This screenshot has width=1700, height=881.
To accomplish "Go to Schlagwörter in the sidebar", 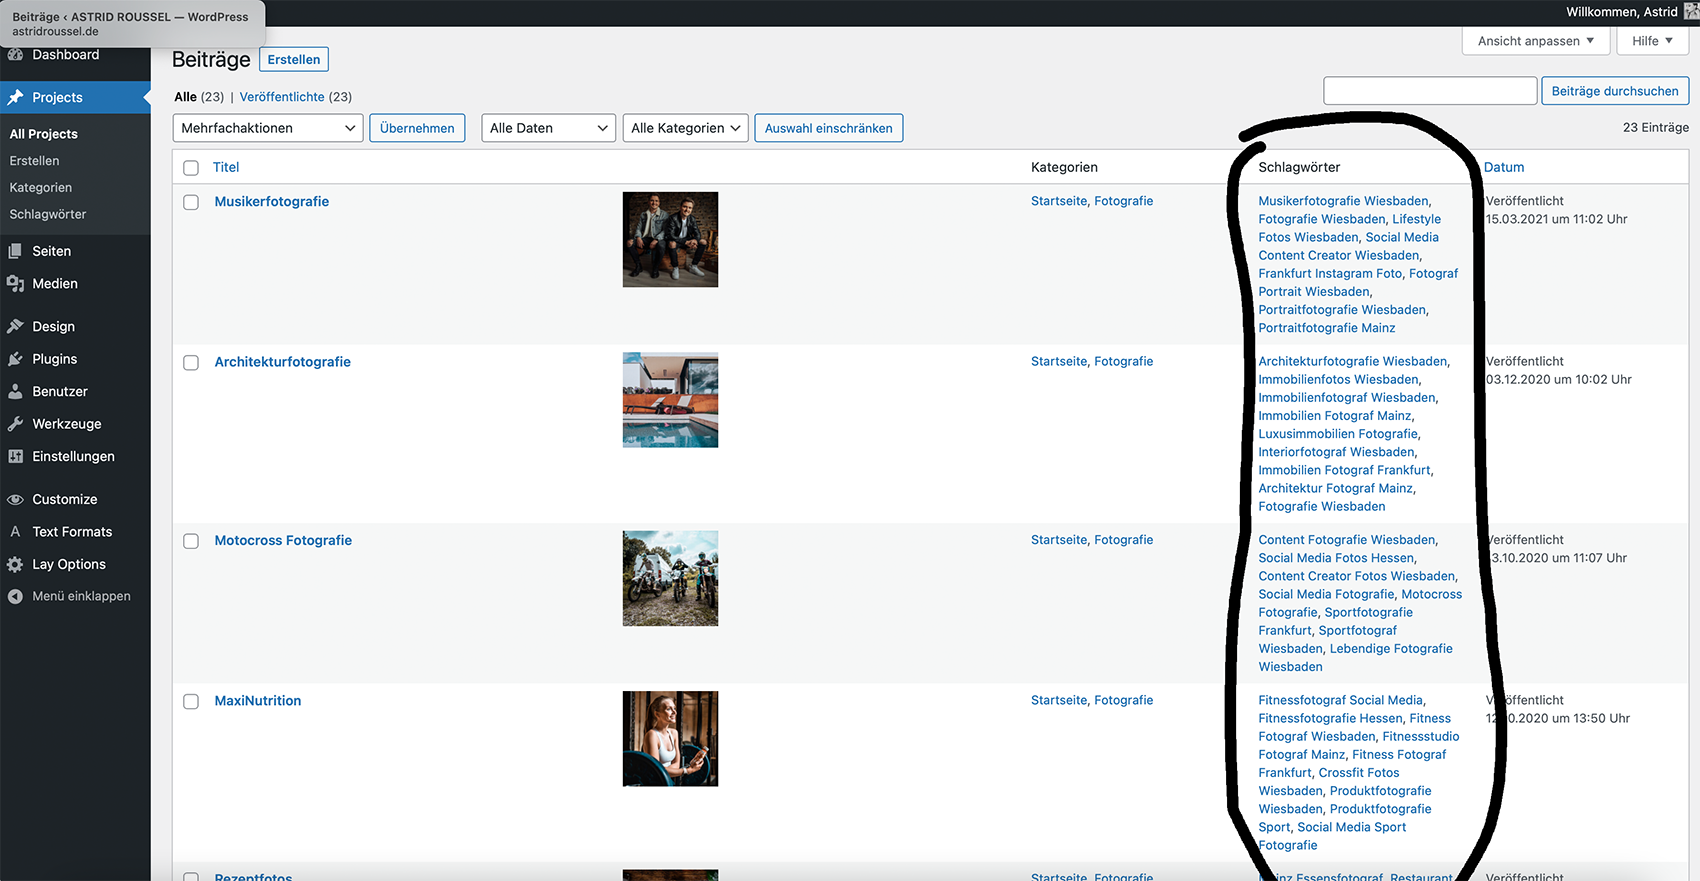I will point(48,214).
